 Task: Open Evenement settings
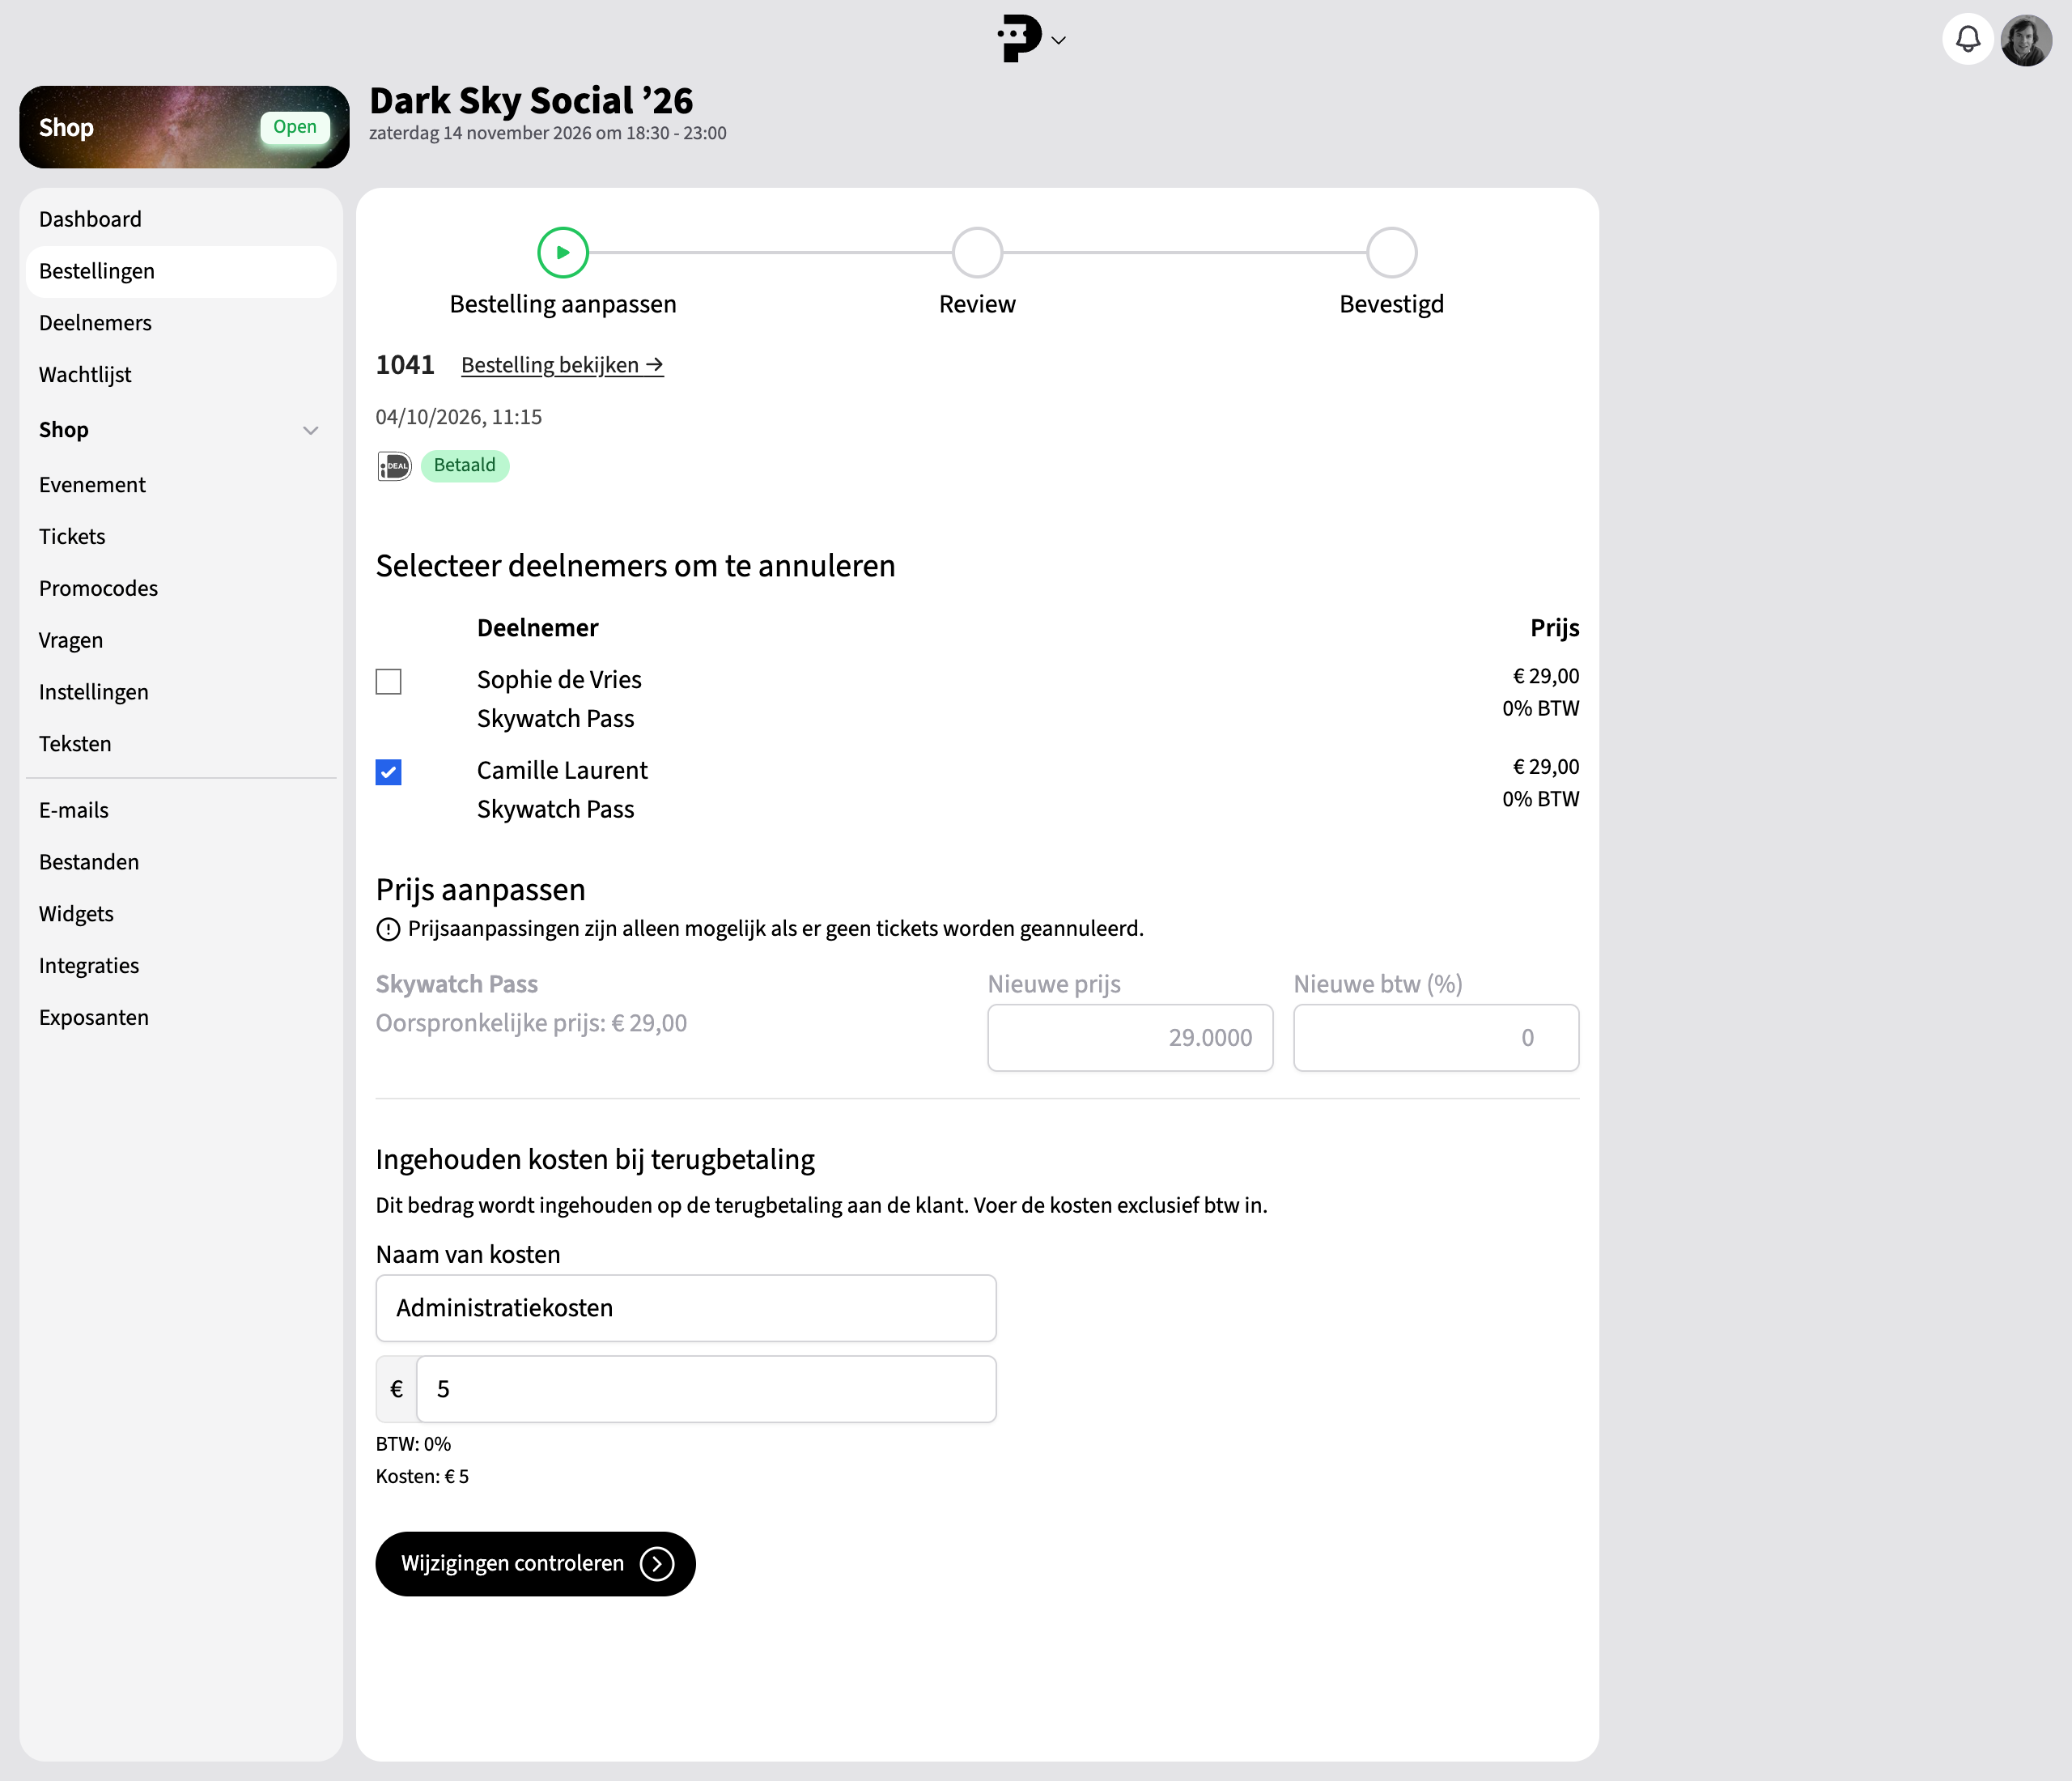tap(181, 485)
